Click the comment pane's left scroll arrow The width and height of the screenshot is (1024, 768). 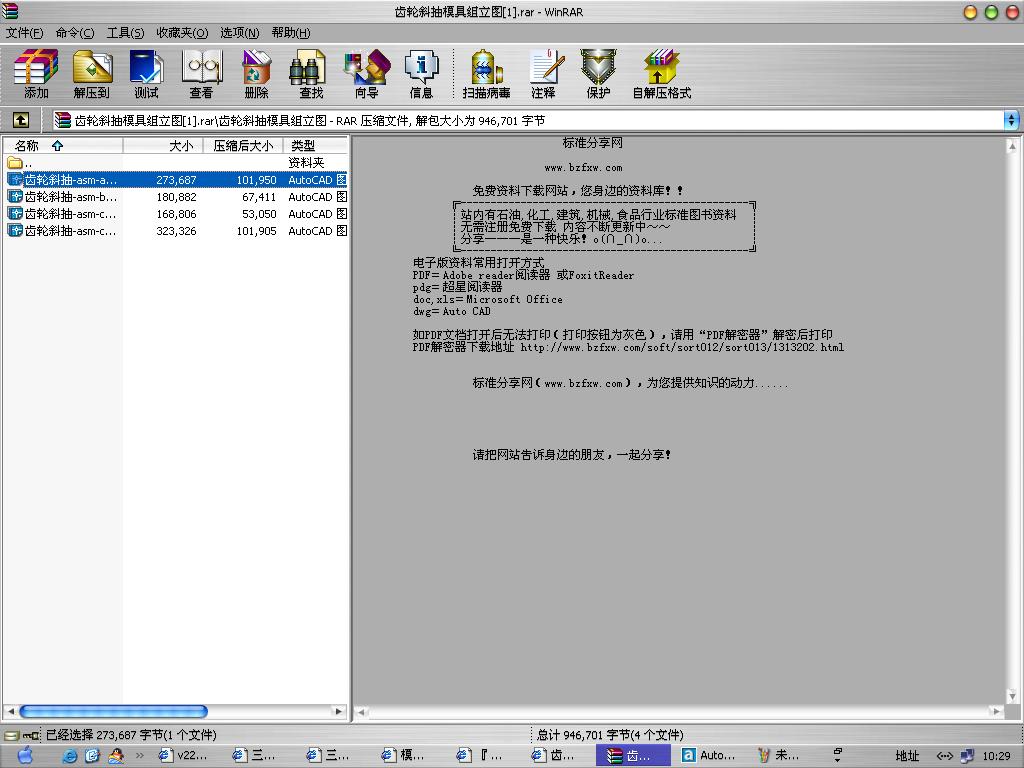point(361,712)
